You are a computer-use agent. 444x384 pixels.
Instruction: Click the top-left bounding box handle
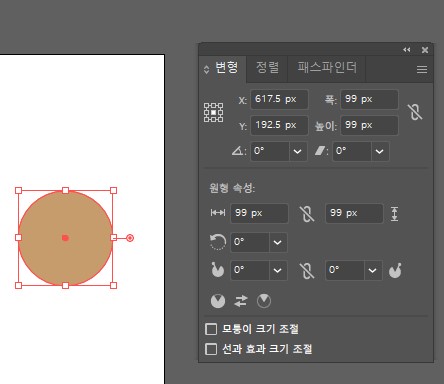(x=19, y=191)
